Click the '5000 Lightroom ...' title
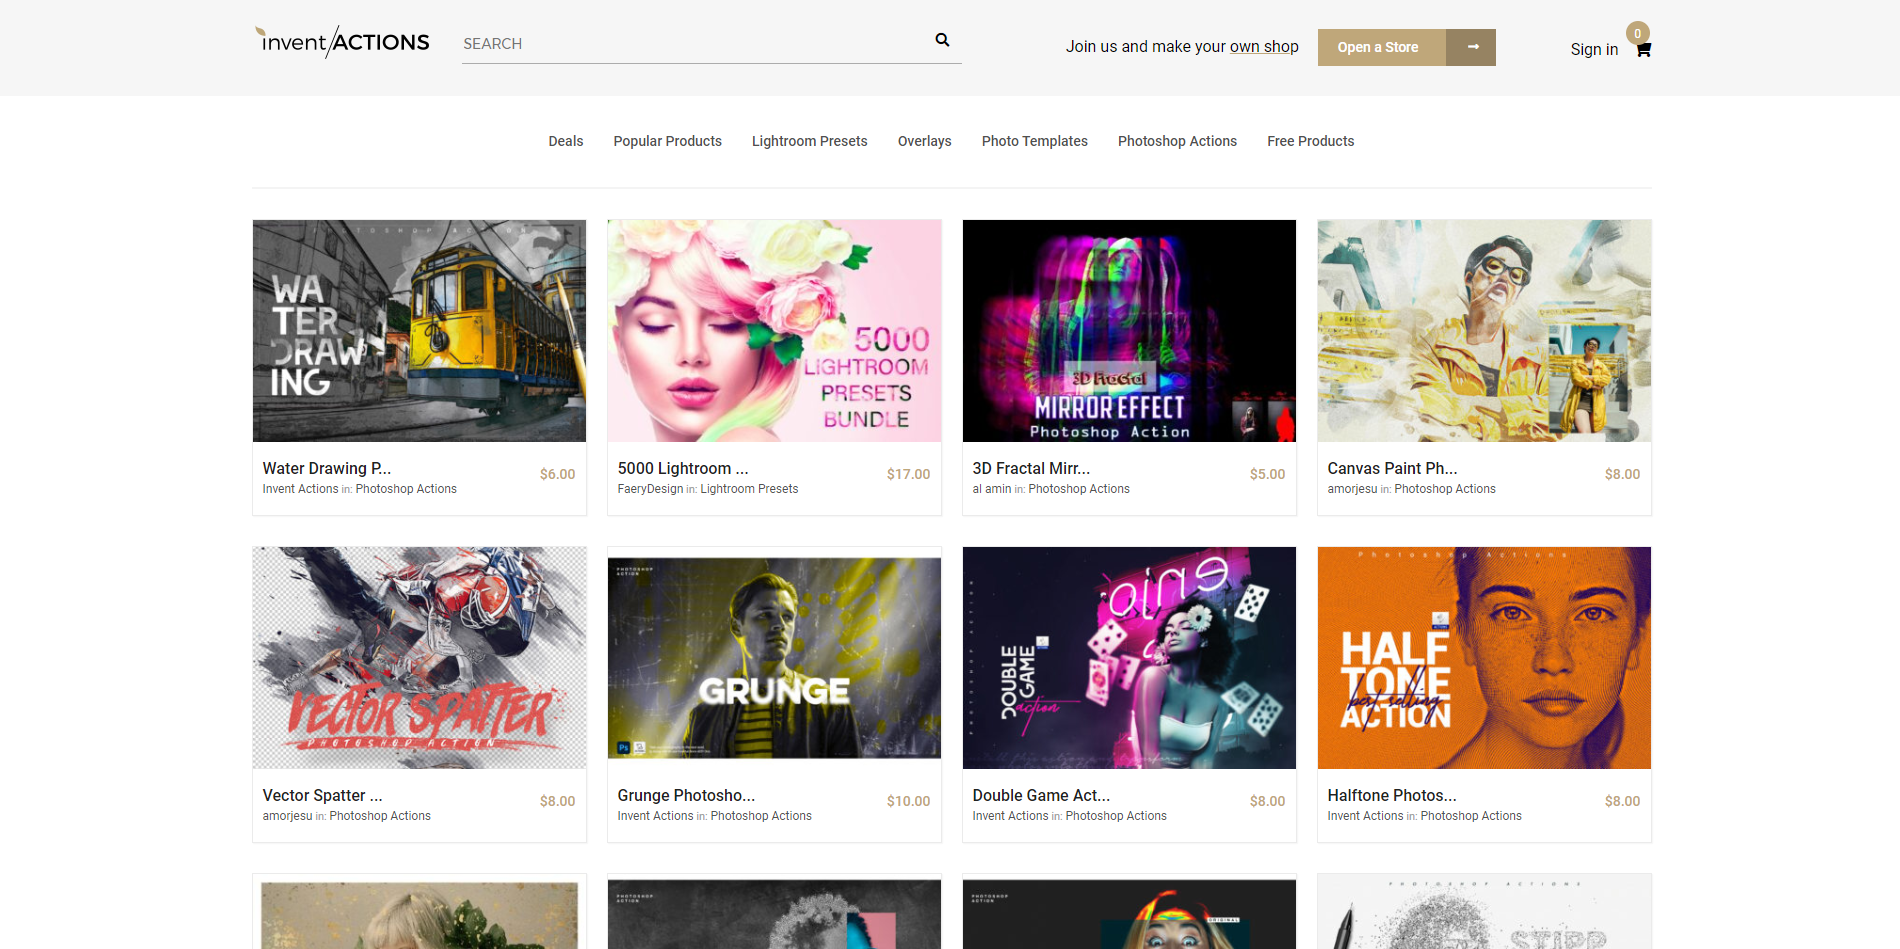 click(683, 468)
